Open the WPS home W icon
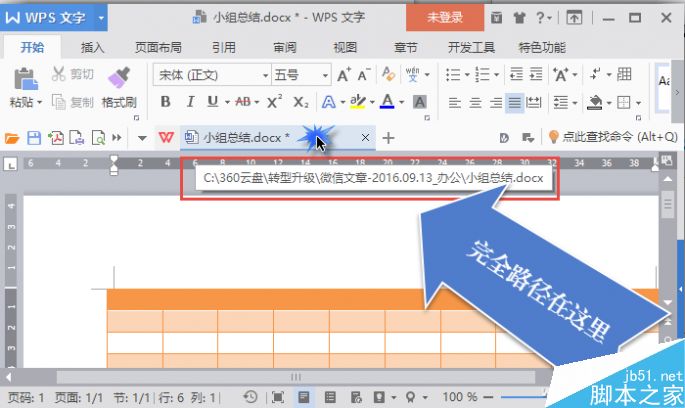The height and width of the screenshot is (408, 685). point(166,138)
